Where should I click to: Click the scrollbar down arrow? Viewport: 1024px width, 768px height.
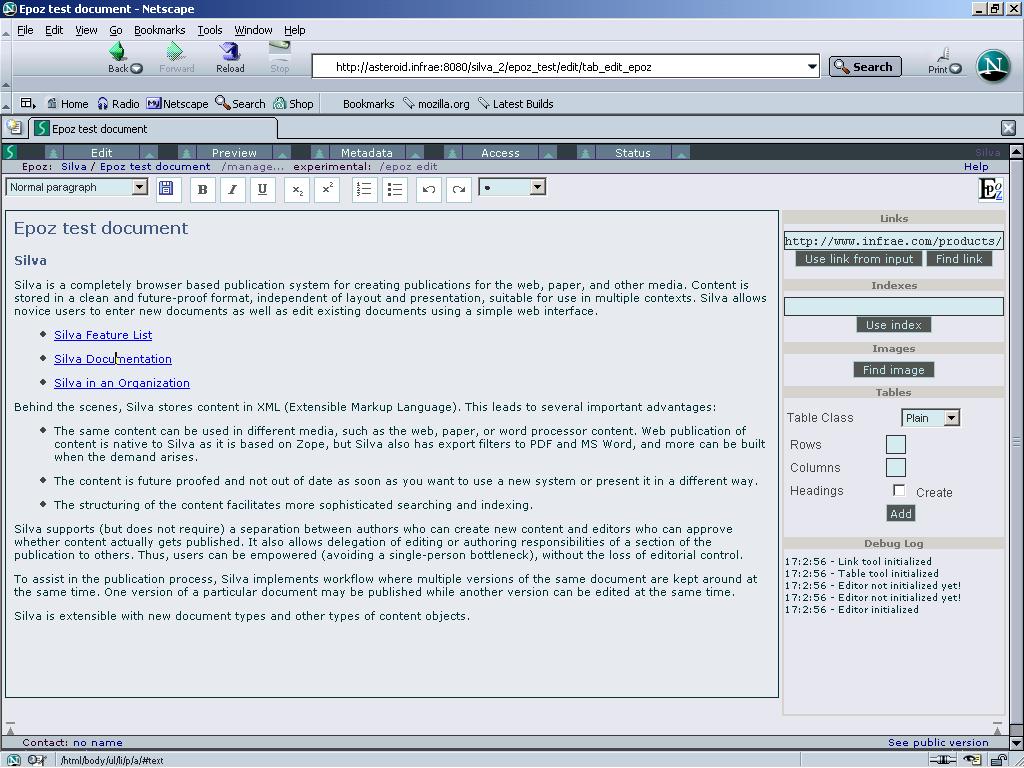(1016, 743)
